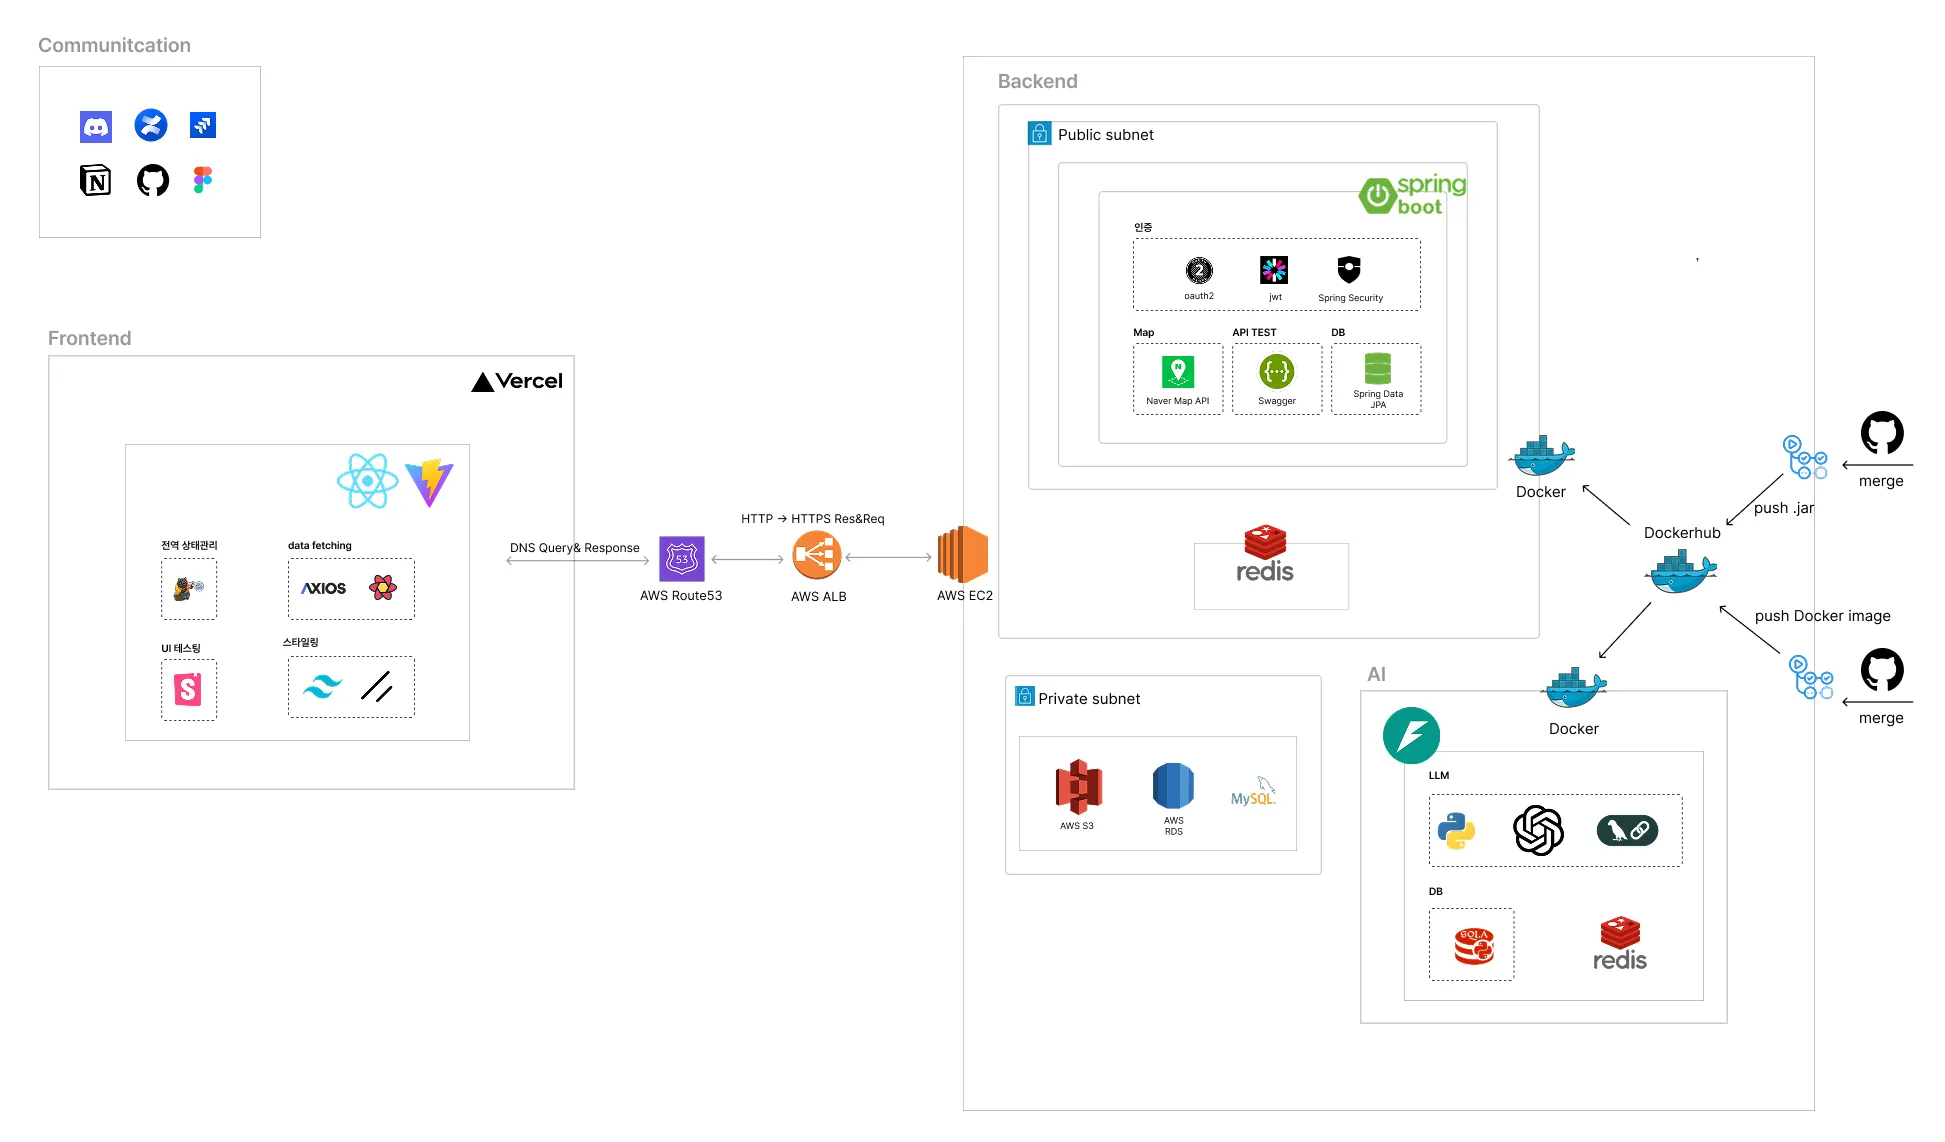The height and width of the screenshot is (1142, 1945).
Task: Select the Axios logo under data fetching
Action: pyautogui.click(x=324, y=588)
